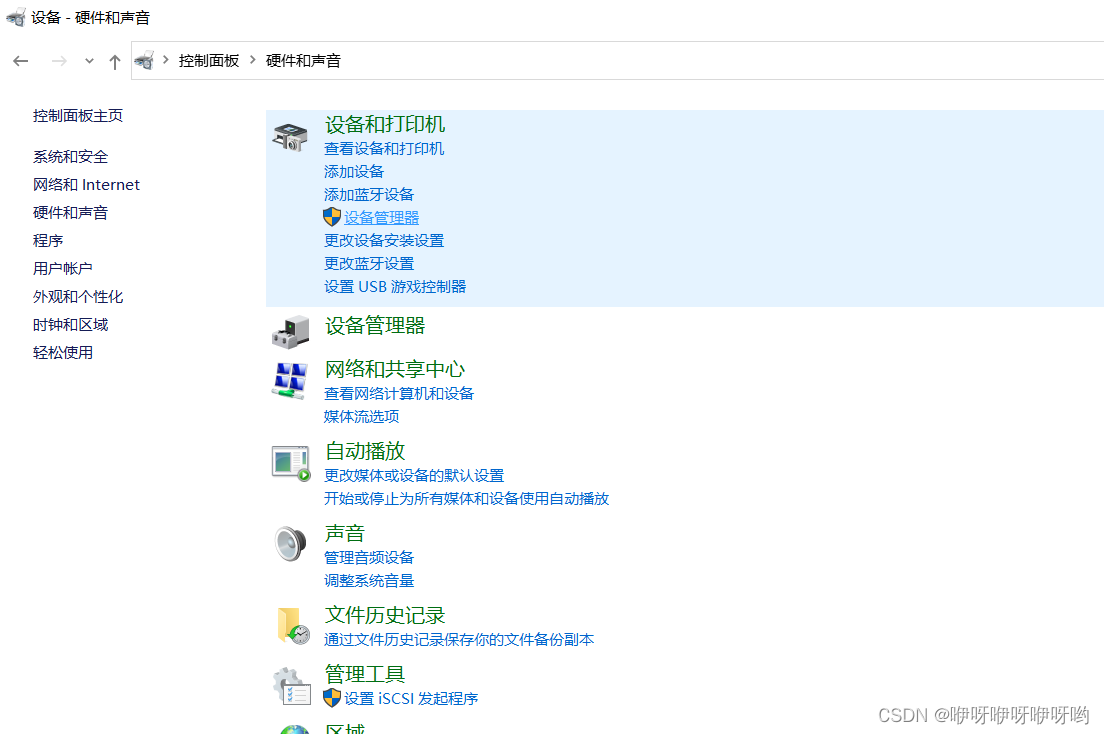Screen dimensions: 1104x734
Task: Go back with the back arrow
Action: pos(20,61)
